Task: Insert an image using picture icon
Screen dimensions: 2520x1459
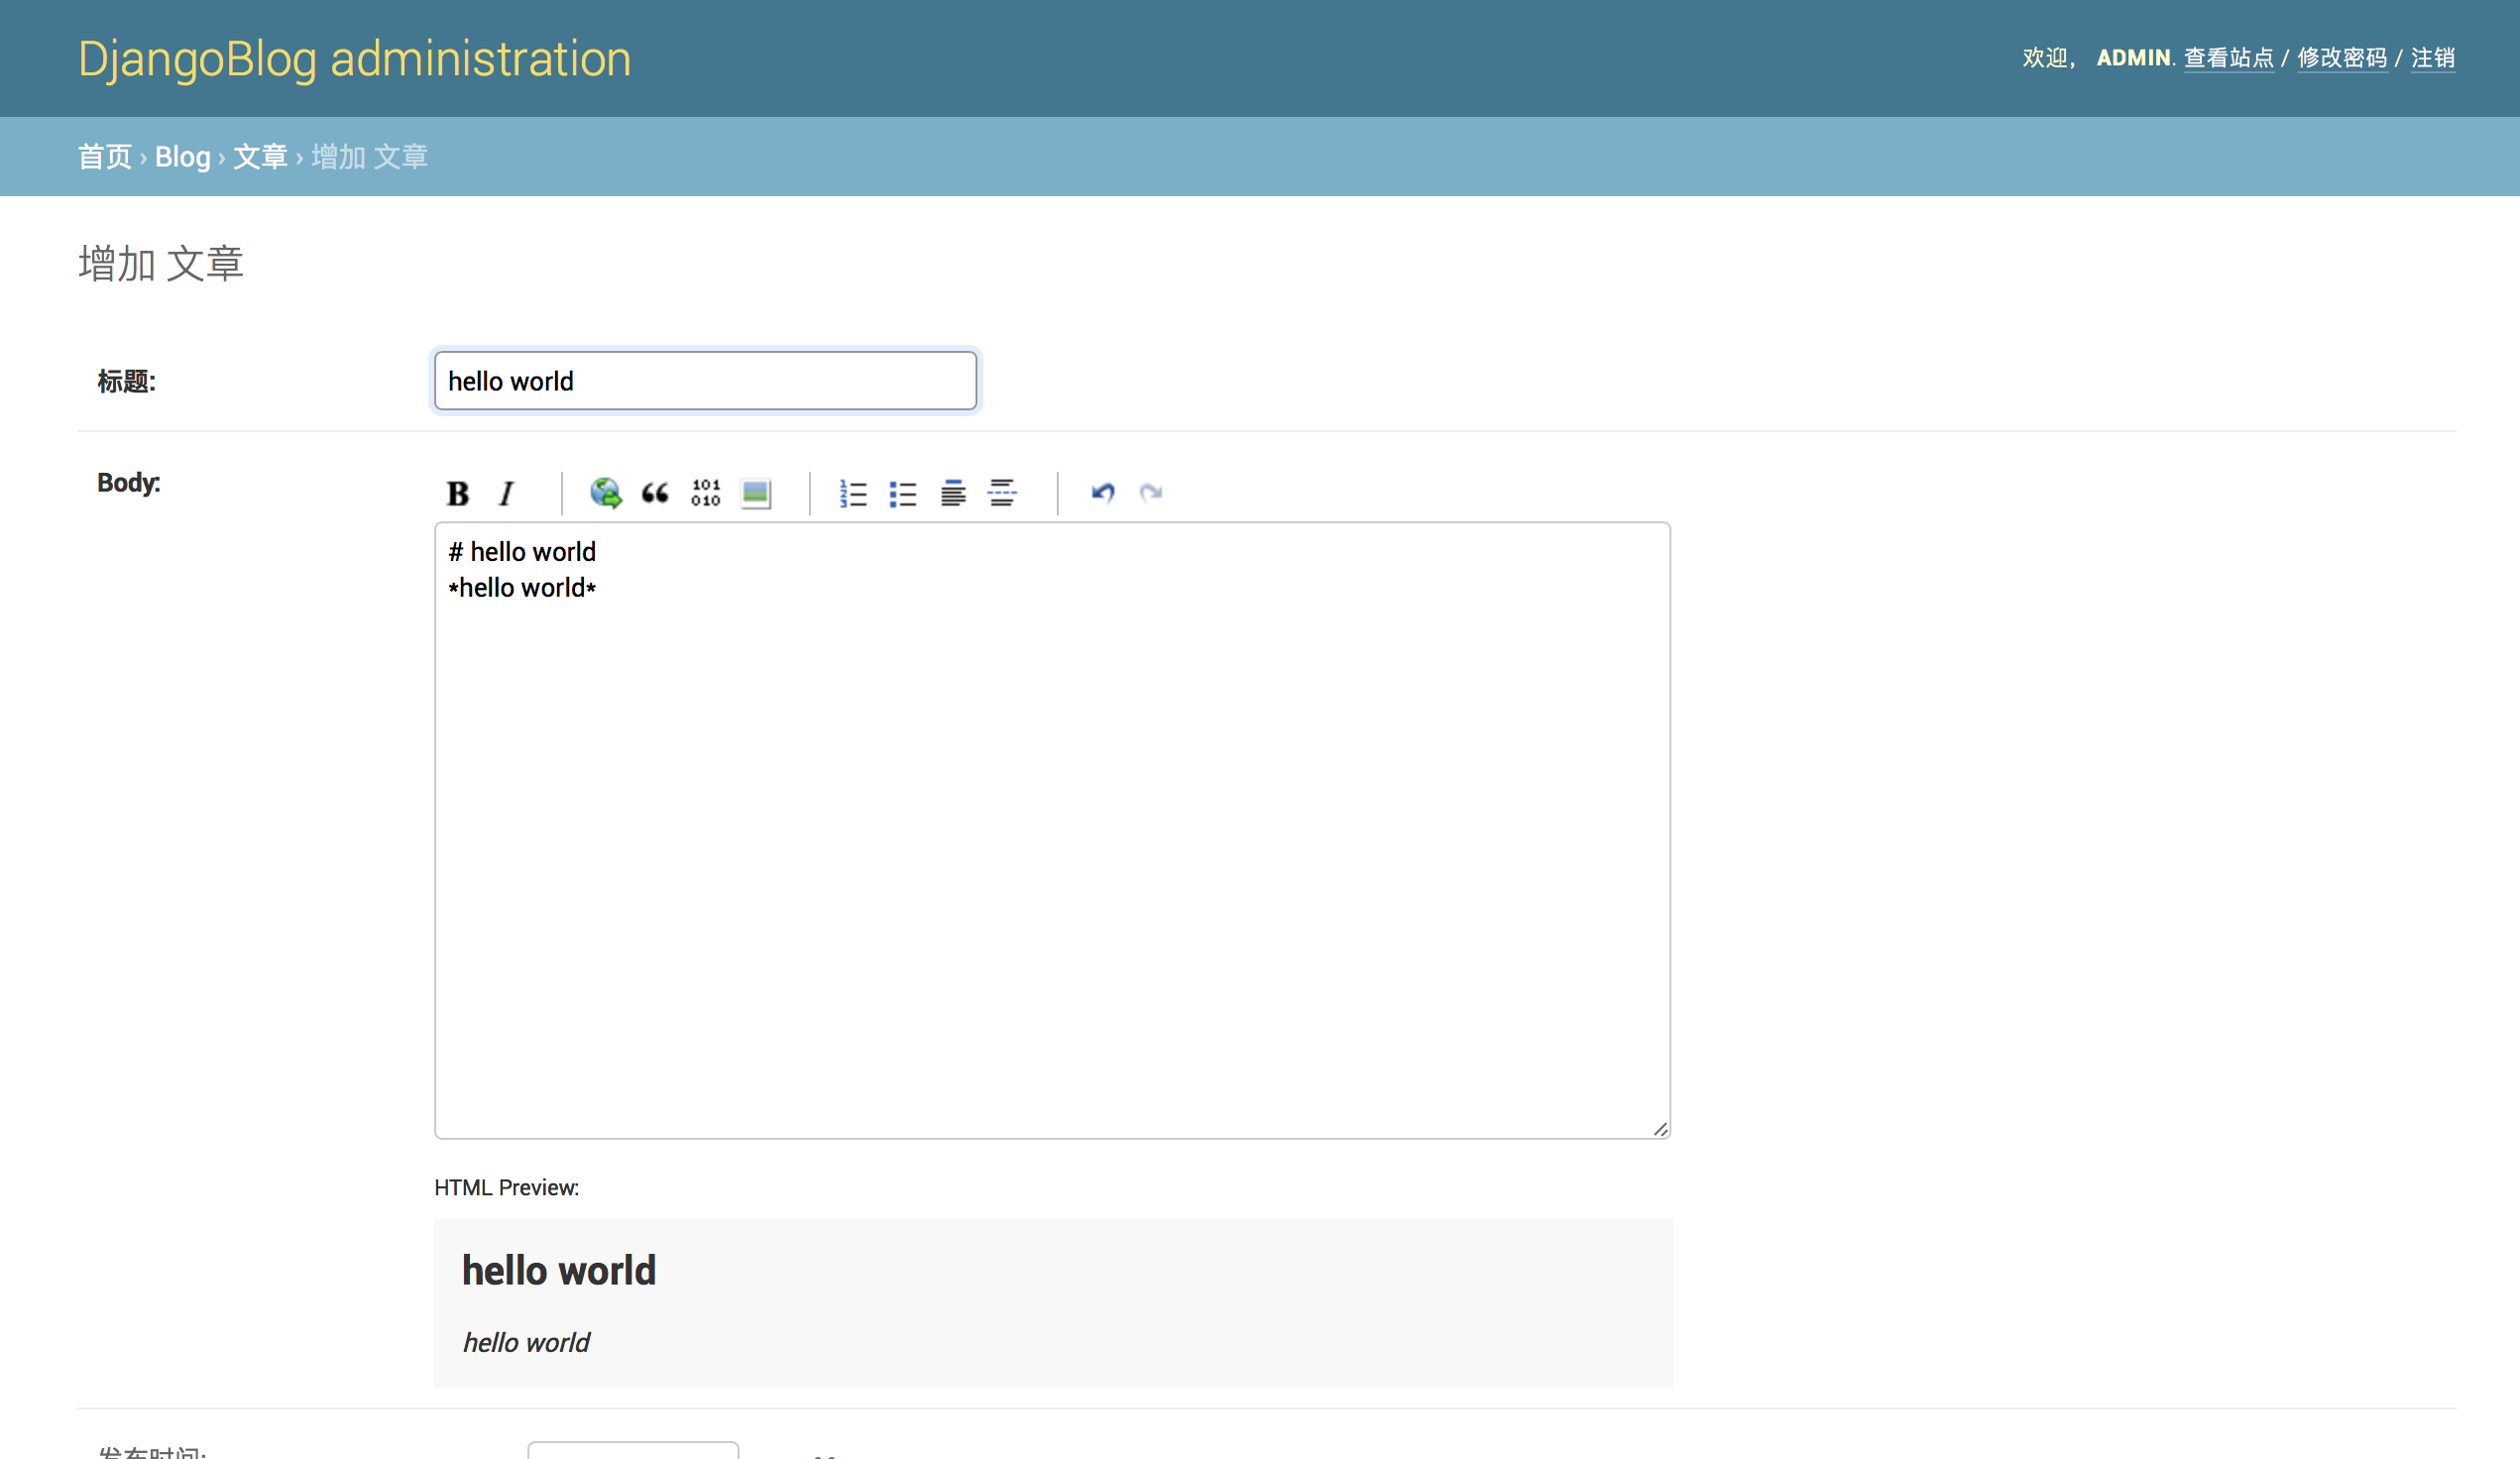Action: click(x=756, y=493)
